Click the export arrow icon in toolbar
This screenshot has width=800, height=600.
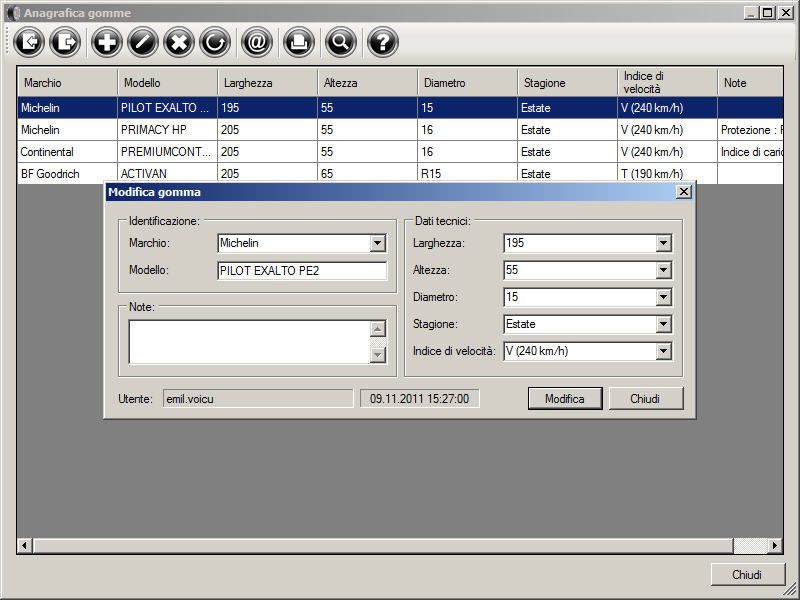coord(65,42)
